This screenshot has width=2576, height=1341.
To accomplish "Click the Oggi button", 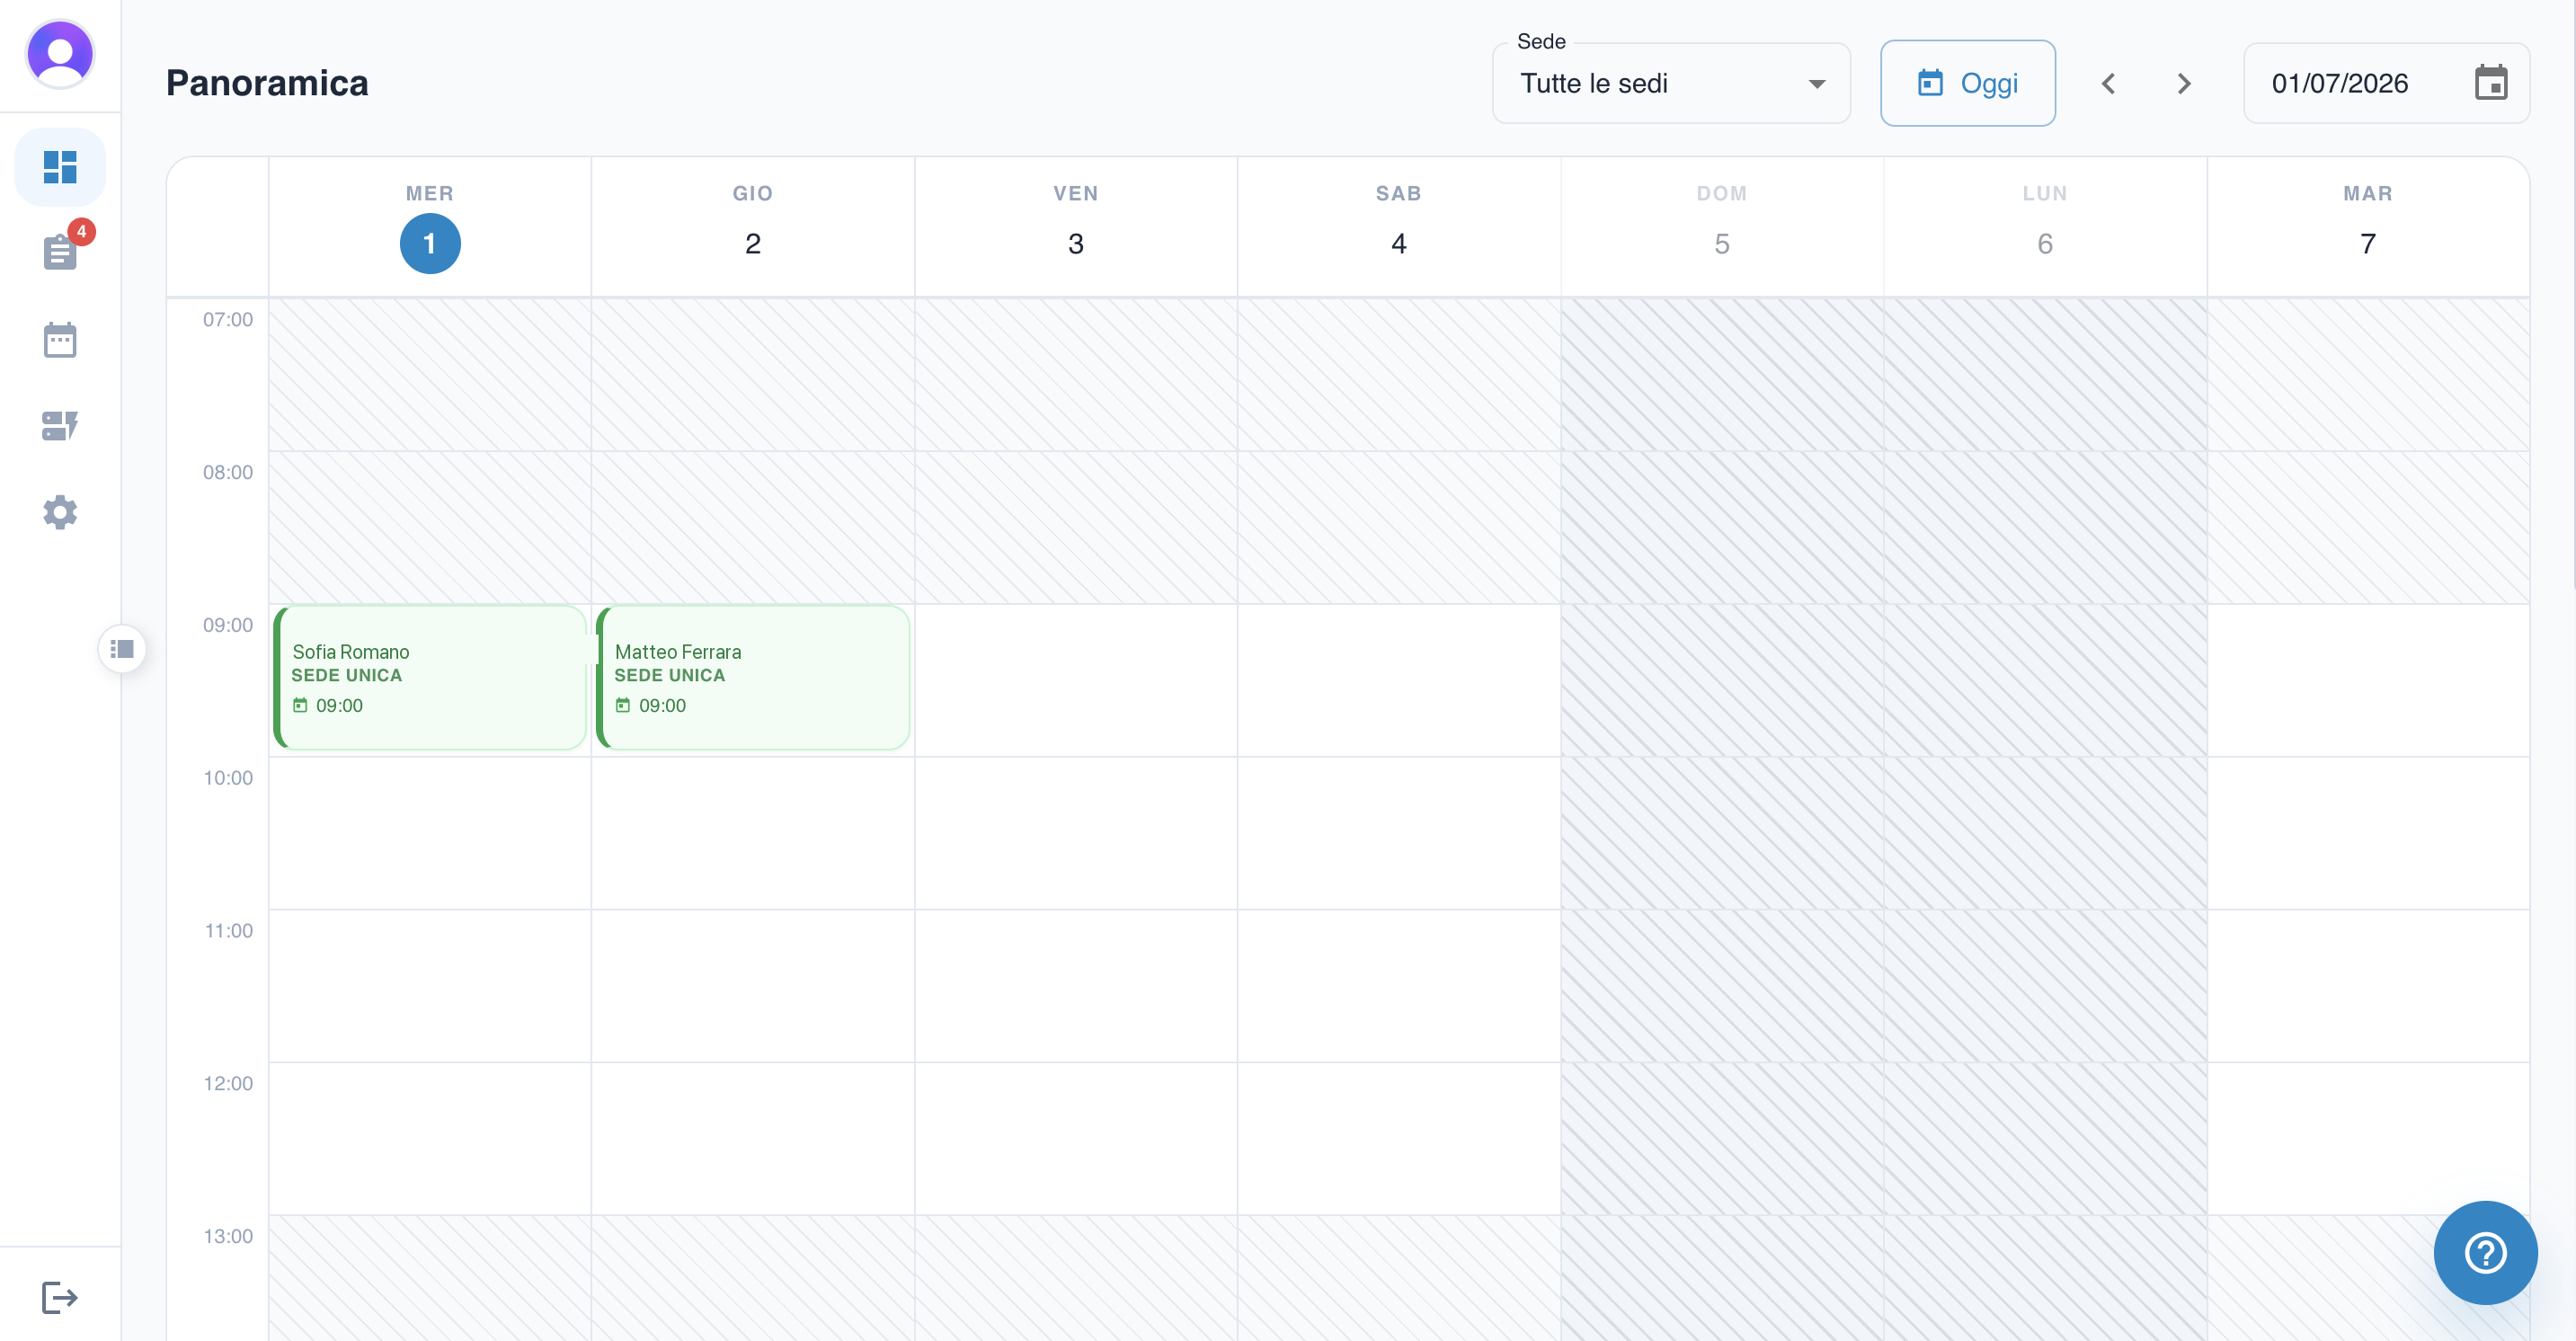I will (x=1967, y=83).
